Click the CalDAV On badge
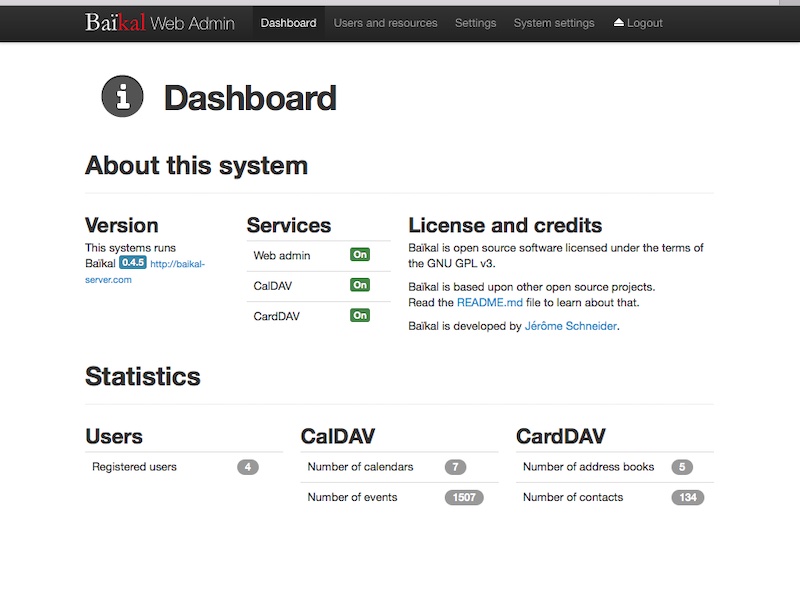 tap(360, 285)
